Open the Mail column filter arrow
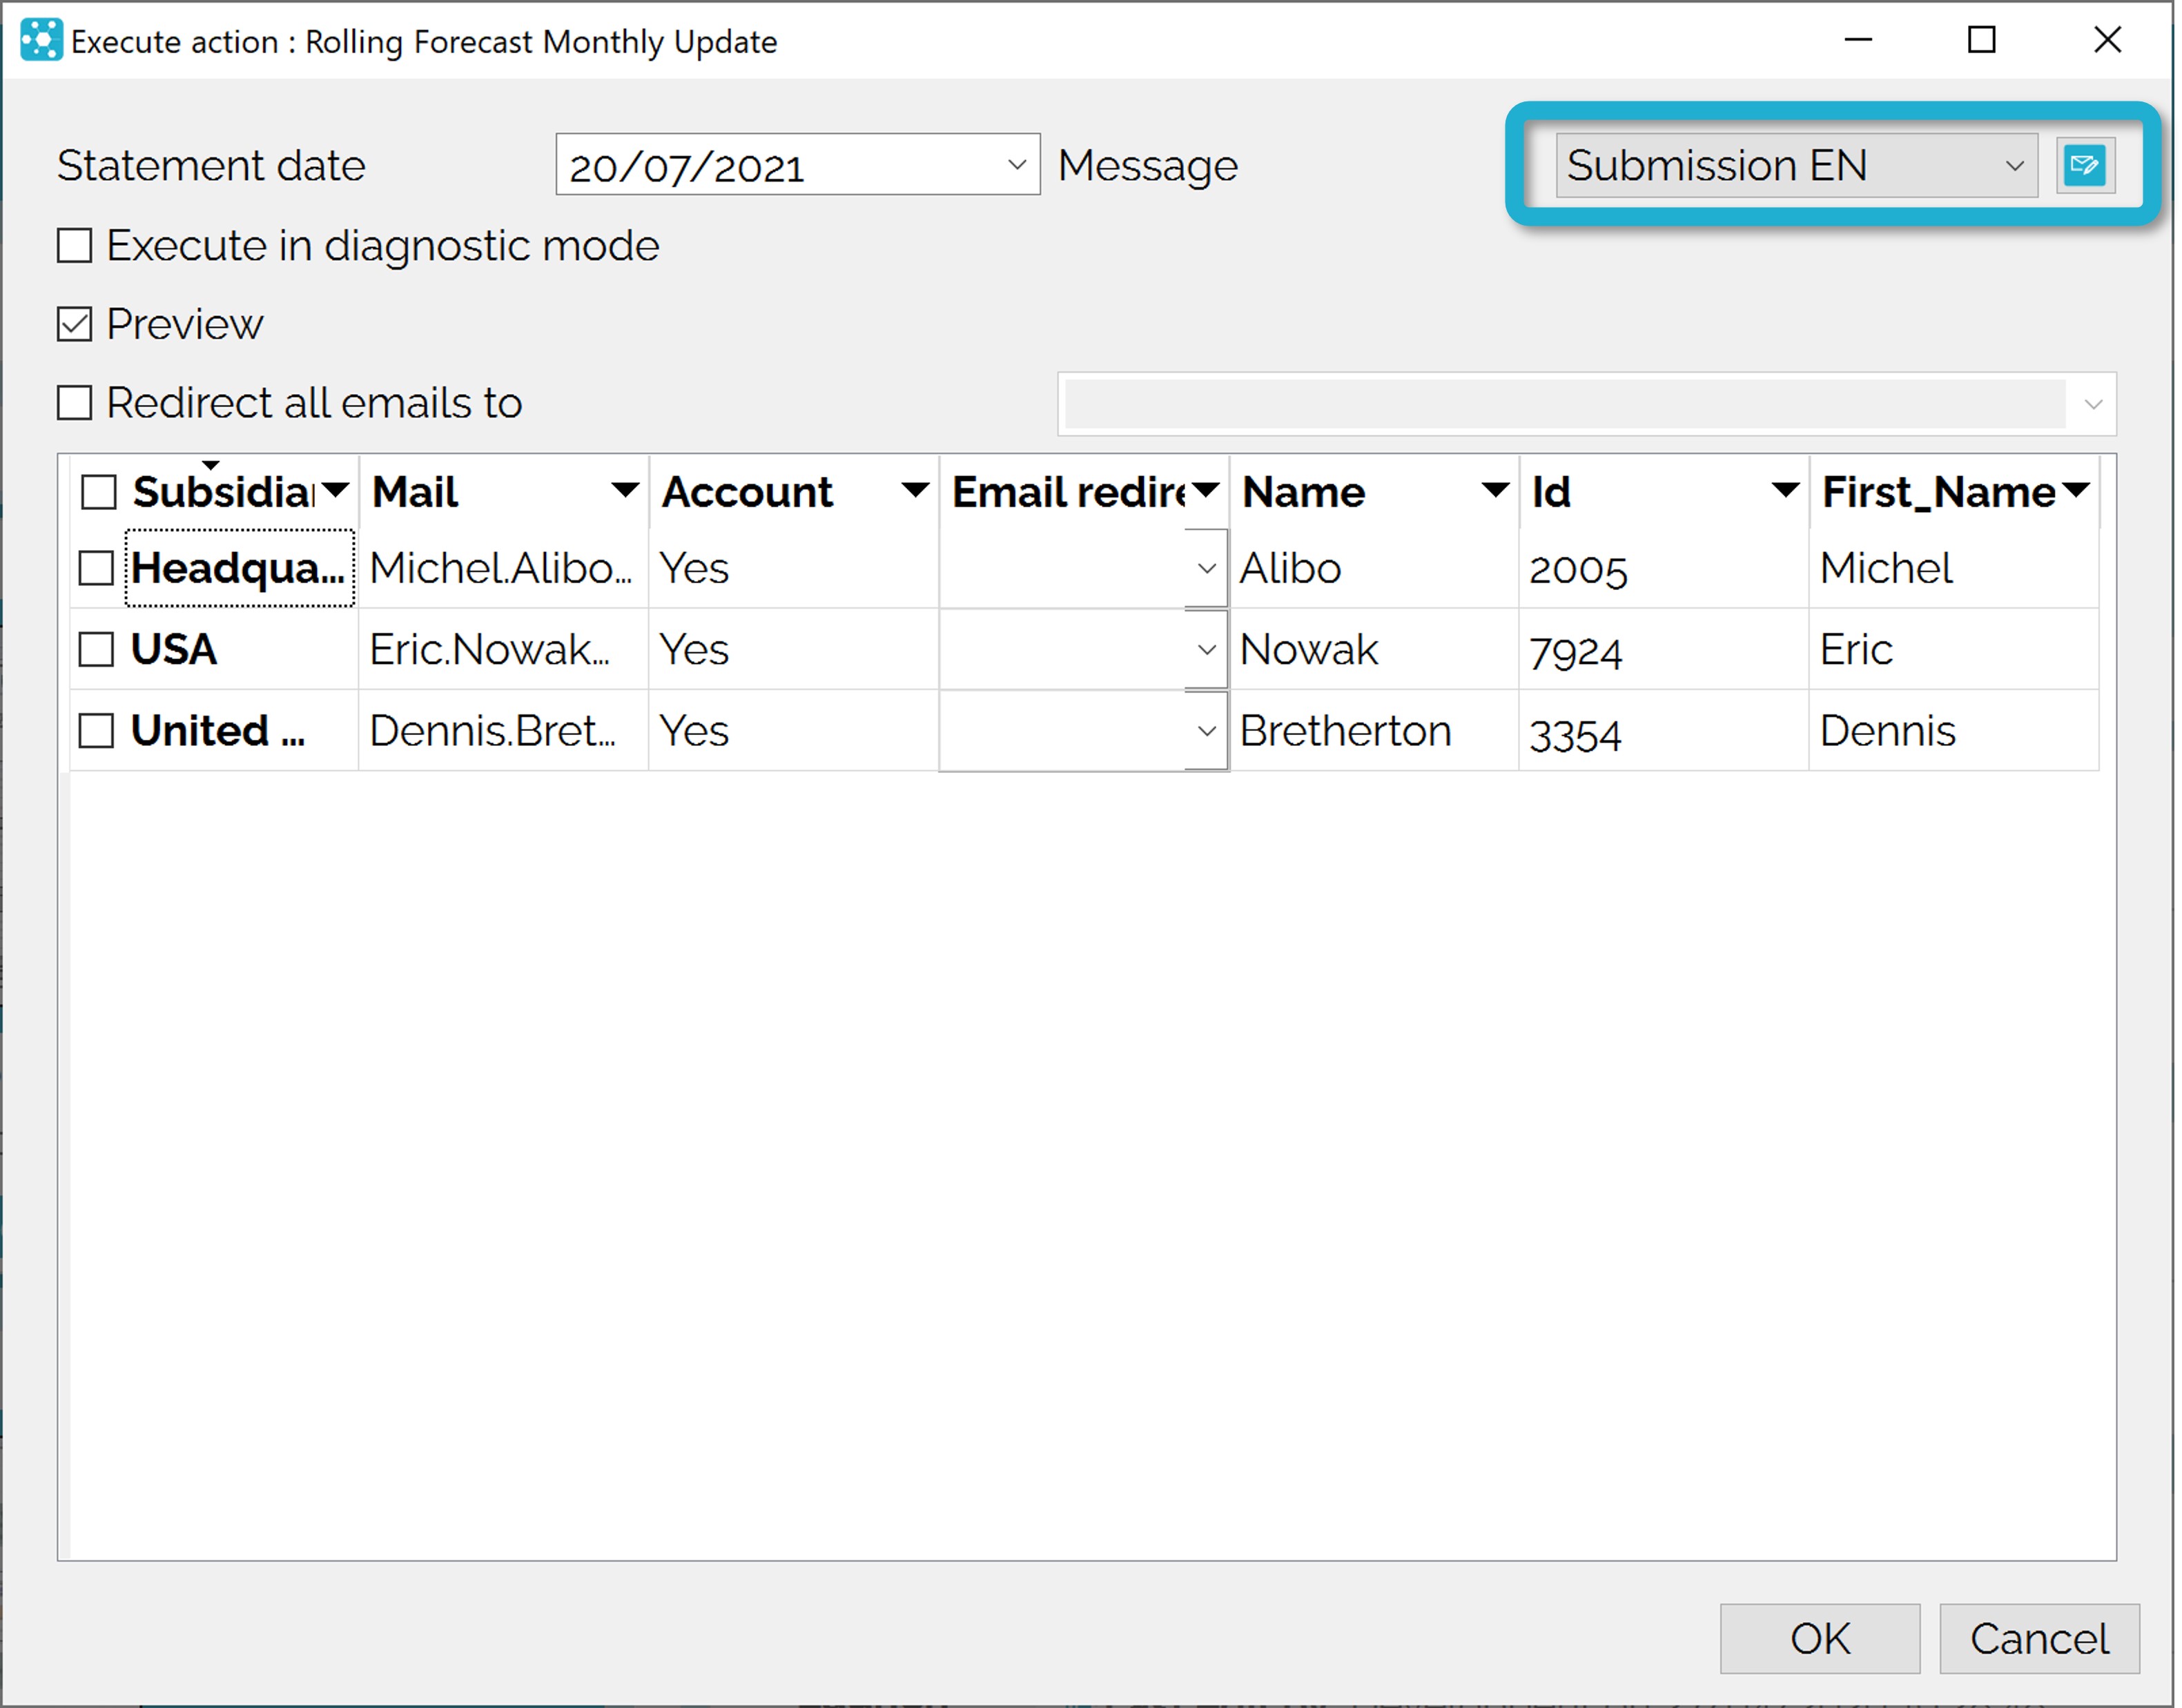Image resolution: width=2182 pixels, height=1708 pixels. pyautogui.click(x=625, y=490)
